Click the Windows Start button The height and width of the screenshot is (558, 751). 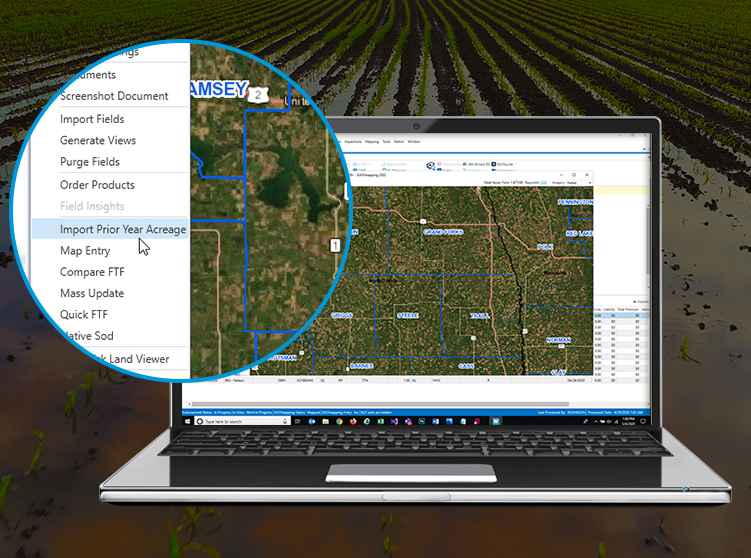click(x=187, y=422)
